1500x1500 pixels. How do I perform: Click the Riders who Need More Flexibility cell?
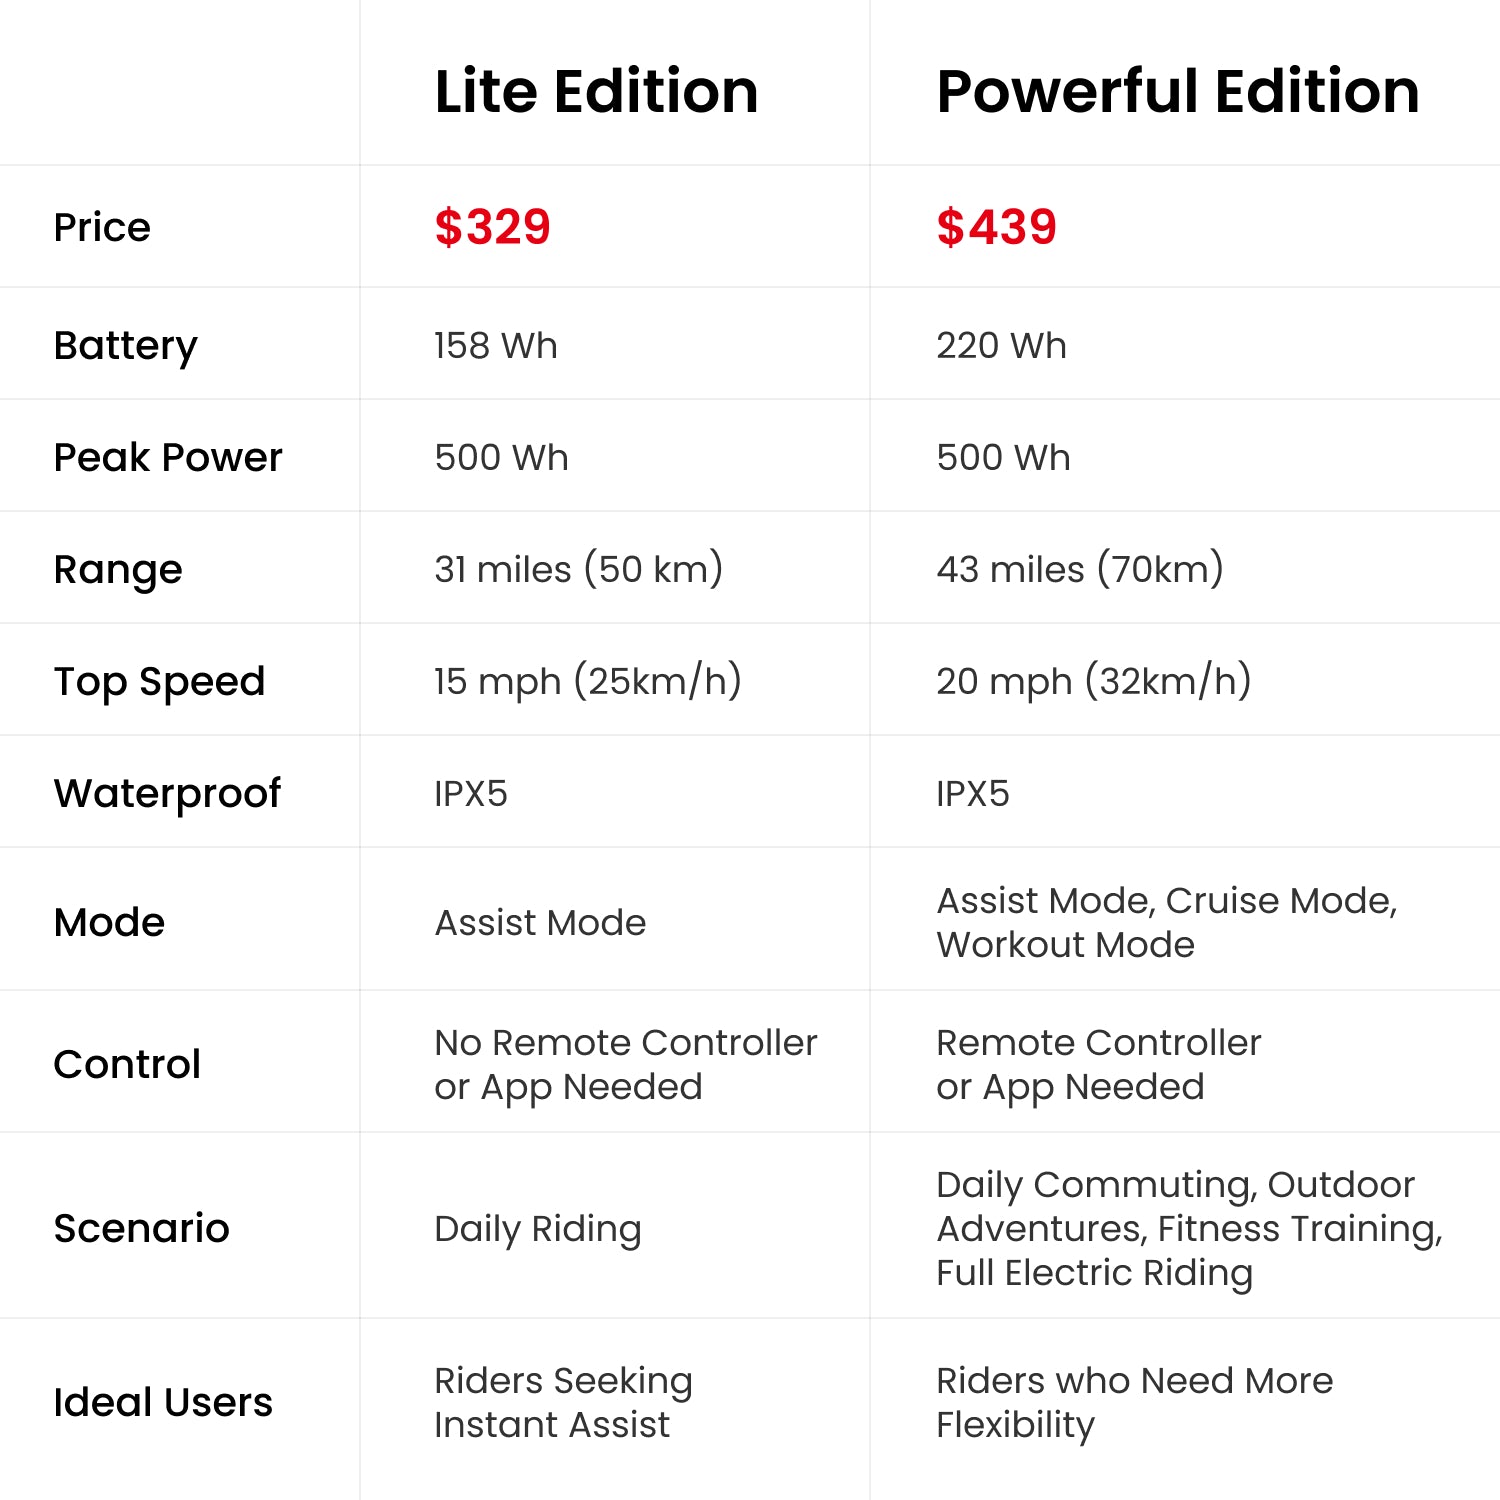coord(1134,1402)
